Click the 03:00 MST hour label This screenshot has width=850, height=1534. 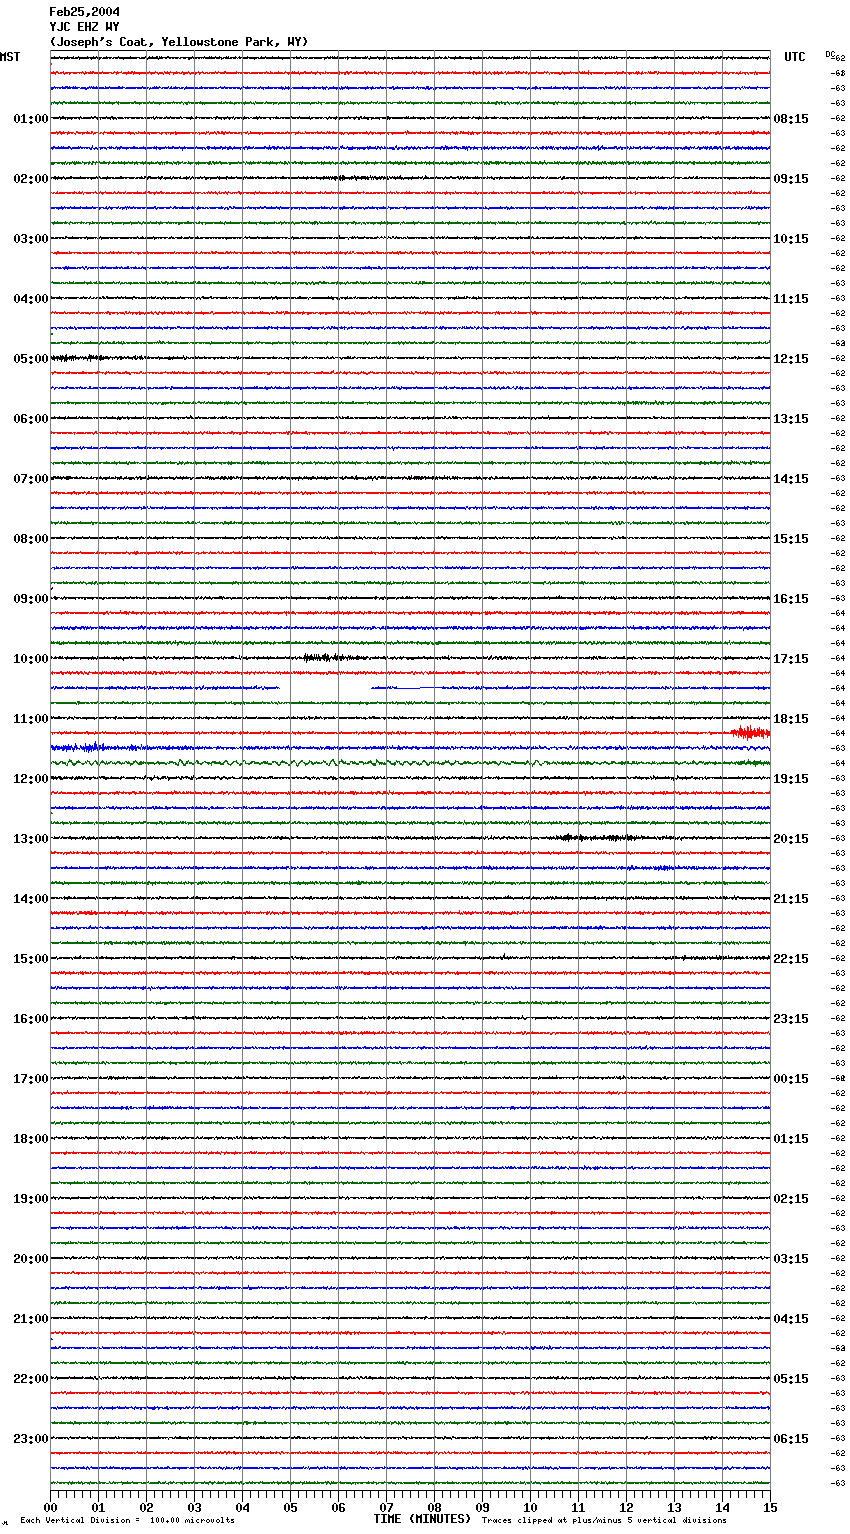tap(31, 239)
